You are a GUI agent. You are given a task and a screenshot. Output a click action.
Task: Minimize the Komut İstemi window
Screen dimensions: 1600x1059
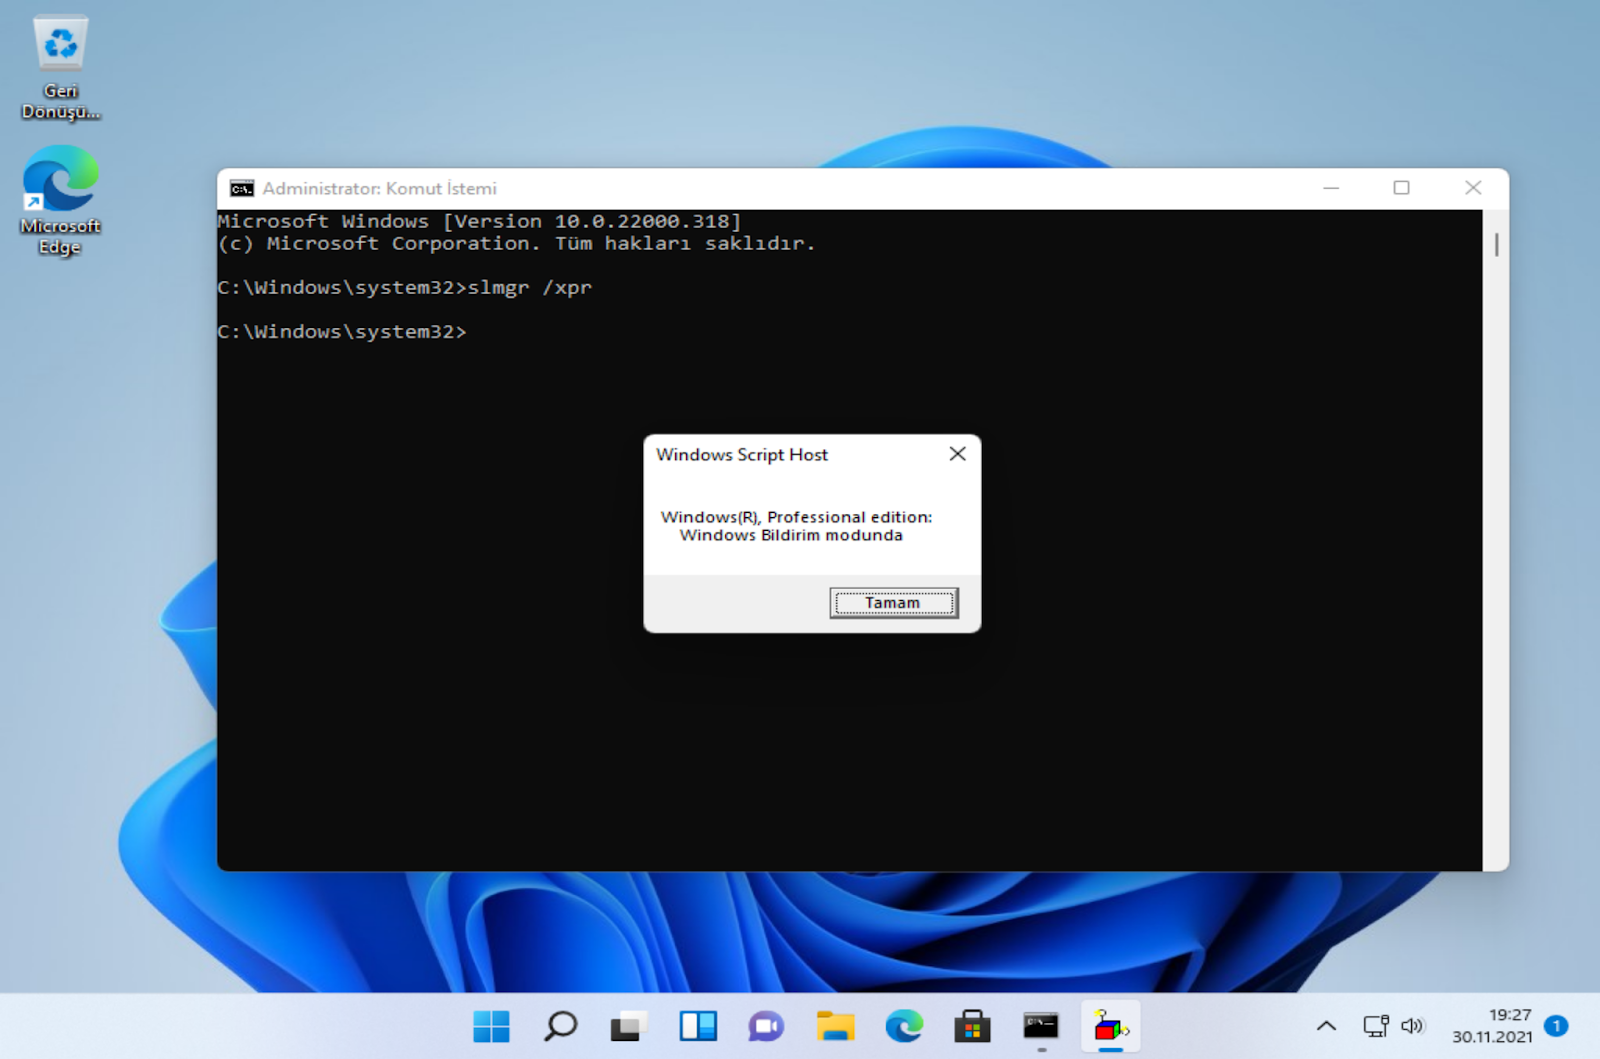pyautogui.click(x=1331, y=188)
